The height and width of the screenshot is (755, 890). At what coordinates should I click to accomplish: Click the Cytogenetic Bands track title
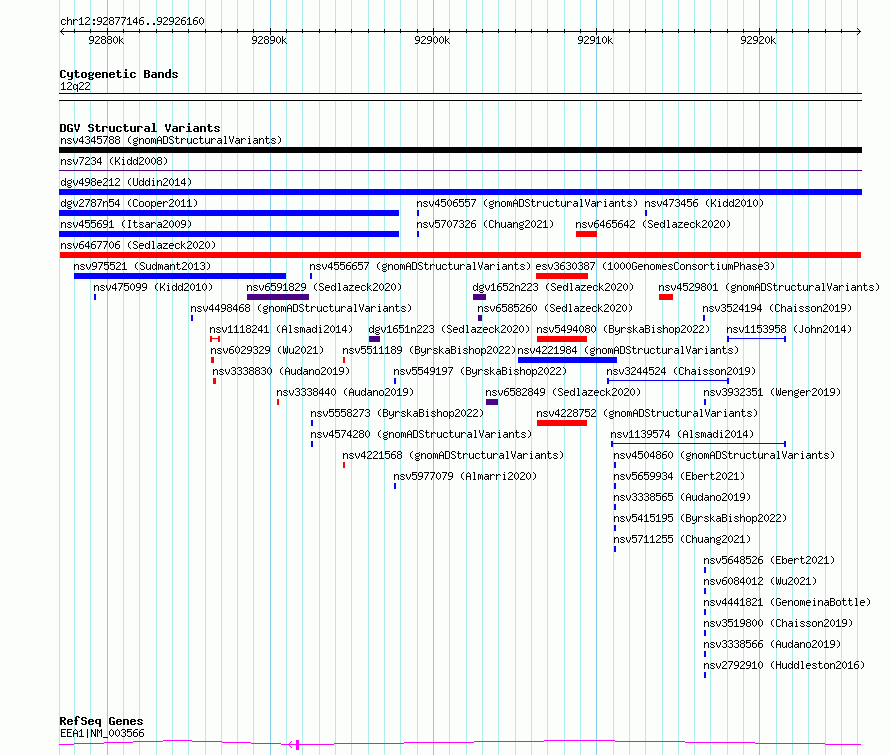pyautogui.click(x=119, y=74)
